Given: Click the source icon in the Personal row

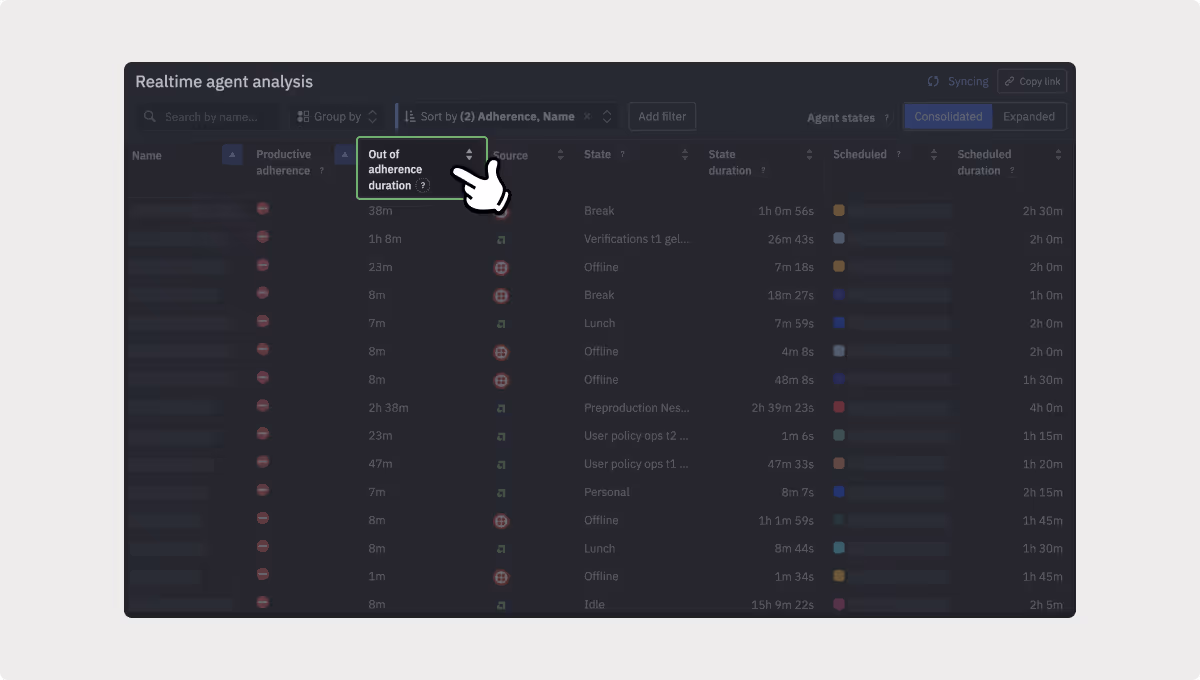Looking at the screenshot, I should click(x=501, y=493).
